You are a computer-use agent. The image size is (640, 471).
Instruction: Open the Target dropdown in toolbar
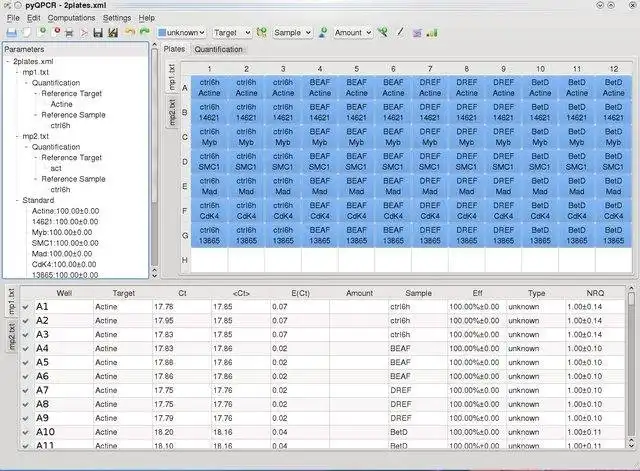[x=231, y=33]
